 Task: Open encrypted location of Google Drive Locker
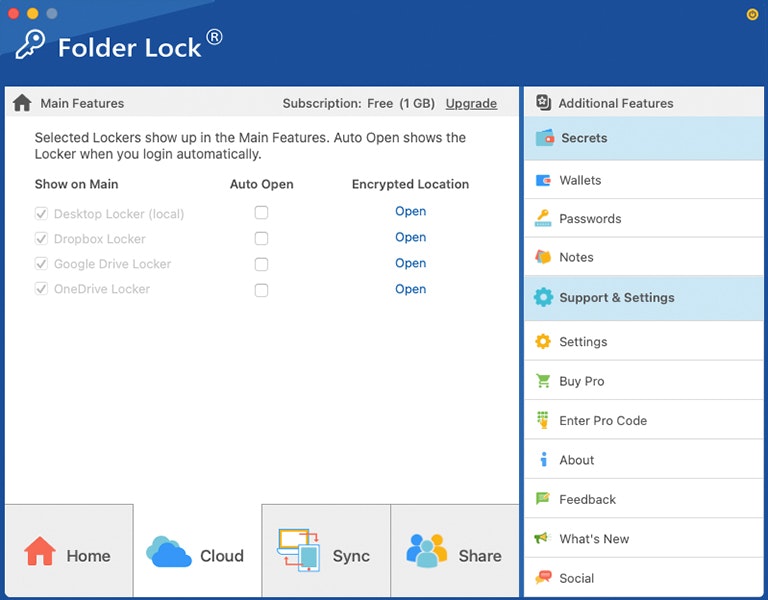pyautogui.click(x=410, y=263)
